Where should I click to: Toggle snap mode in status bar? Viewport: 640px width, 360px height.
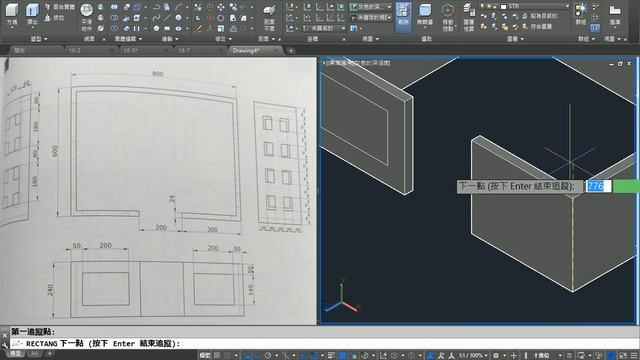point(227,356)
